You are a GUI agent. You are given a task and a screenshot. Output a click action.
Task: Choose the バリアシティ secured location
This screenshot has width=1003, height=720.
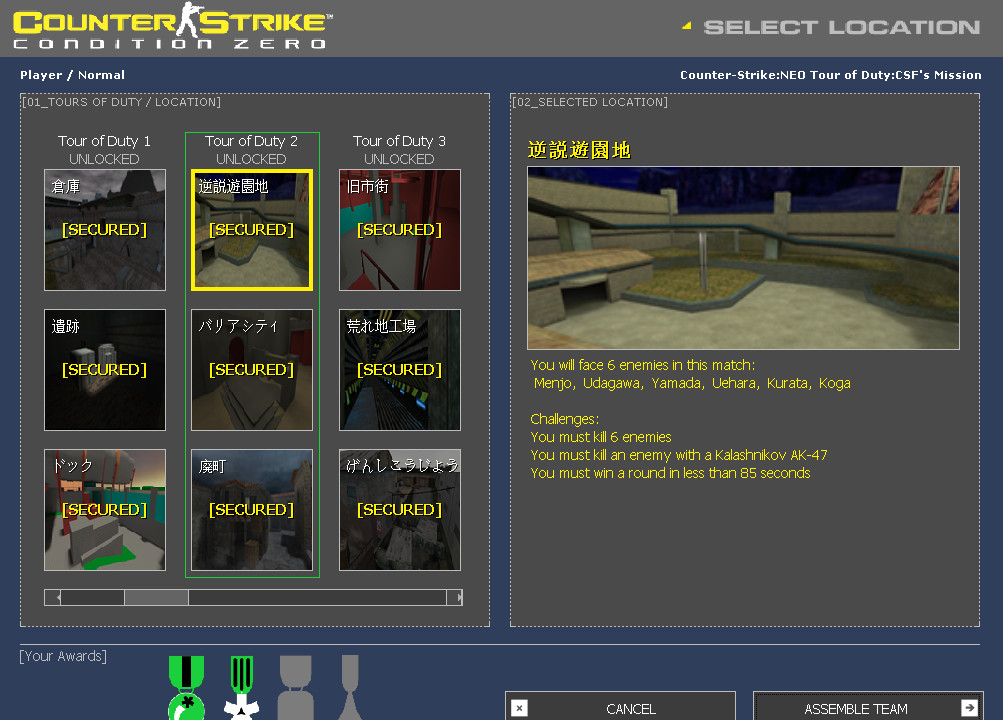point(251,369)
